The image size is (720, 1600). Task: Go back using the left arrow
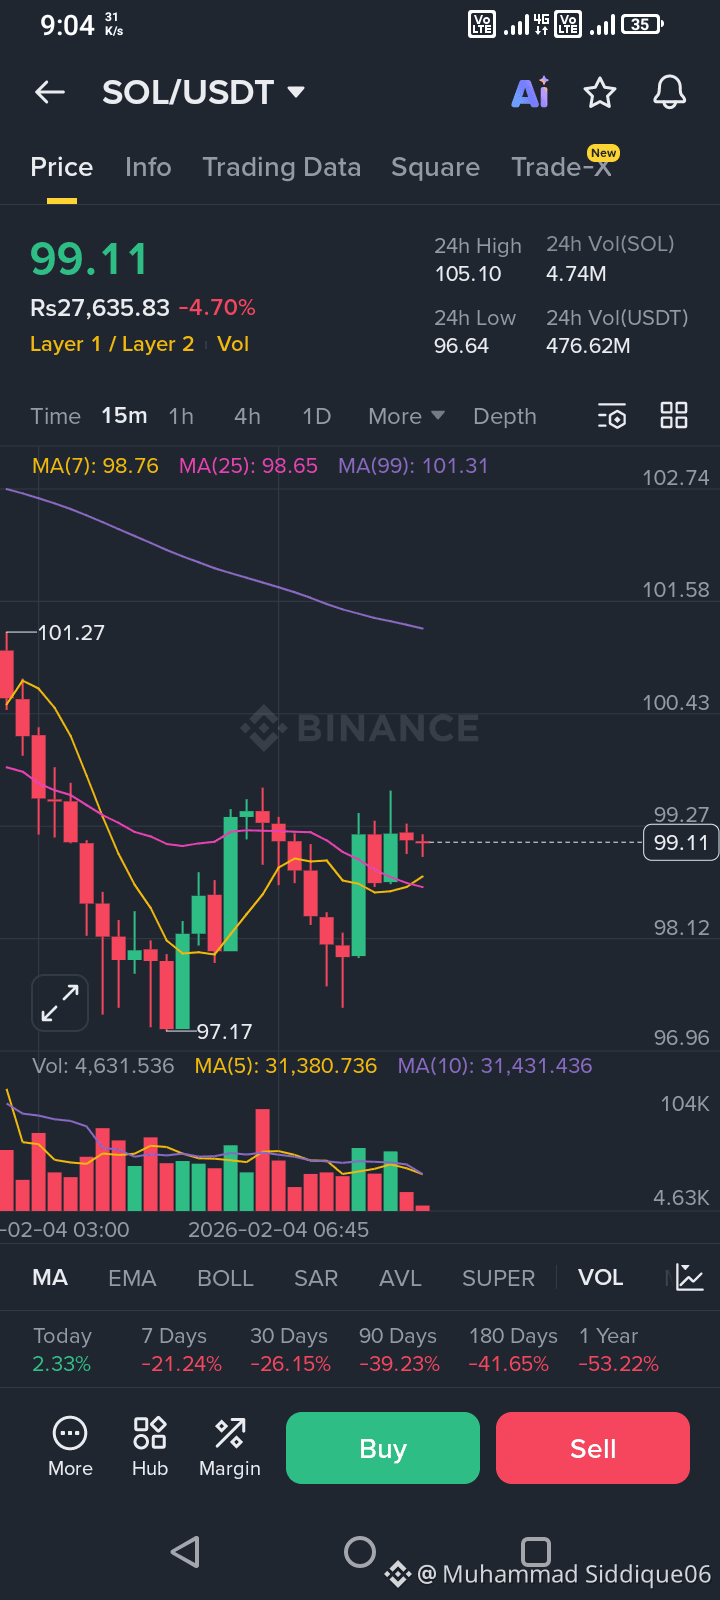(50, 93)
